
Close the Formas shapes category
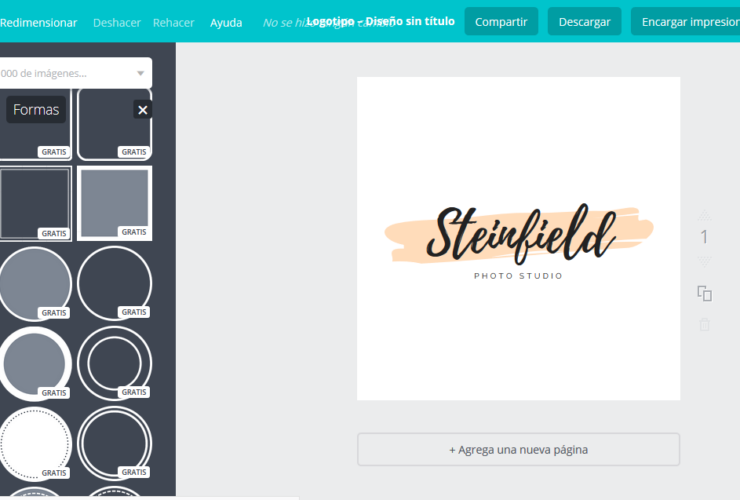tap(143, 110)
